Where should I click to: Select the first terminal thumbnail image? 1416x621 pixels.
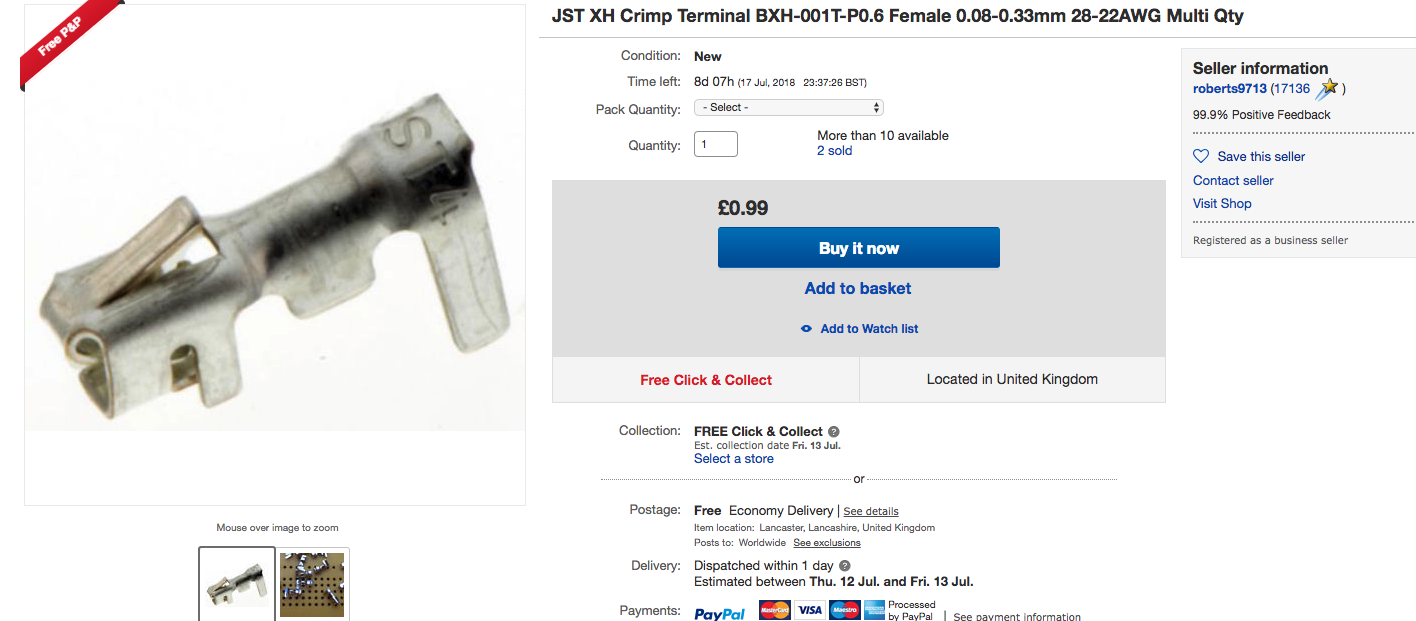click(x=237, y=583)
